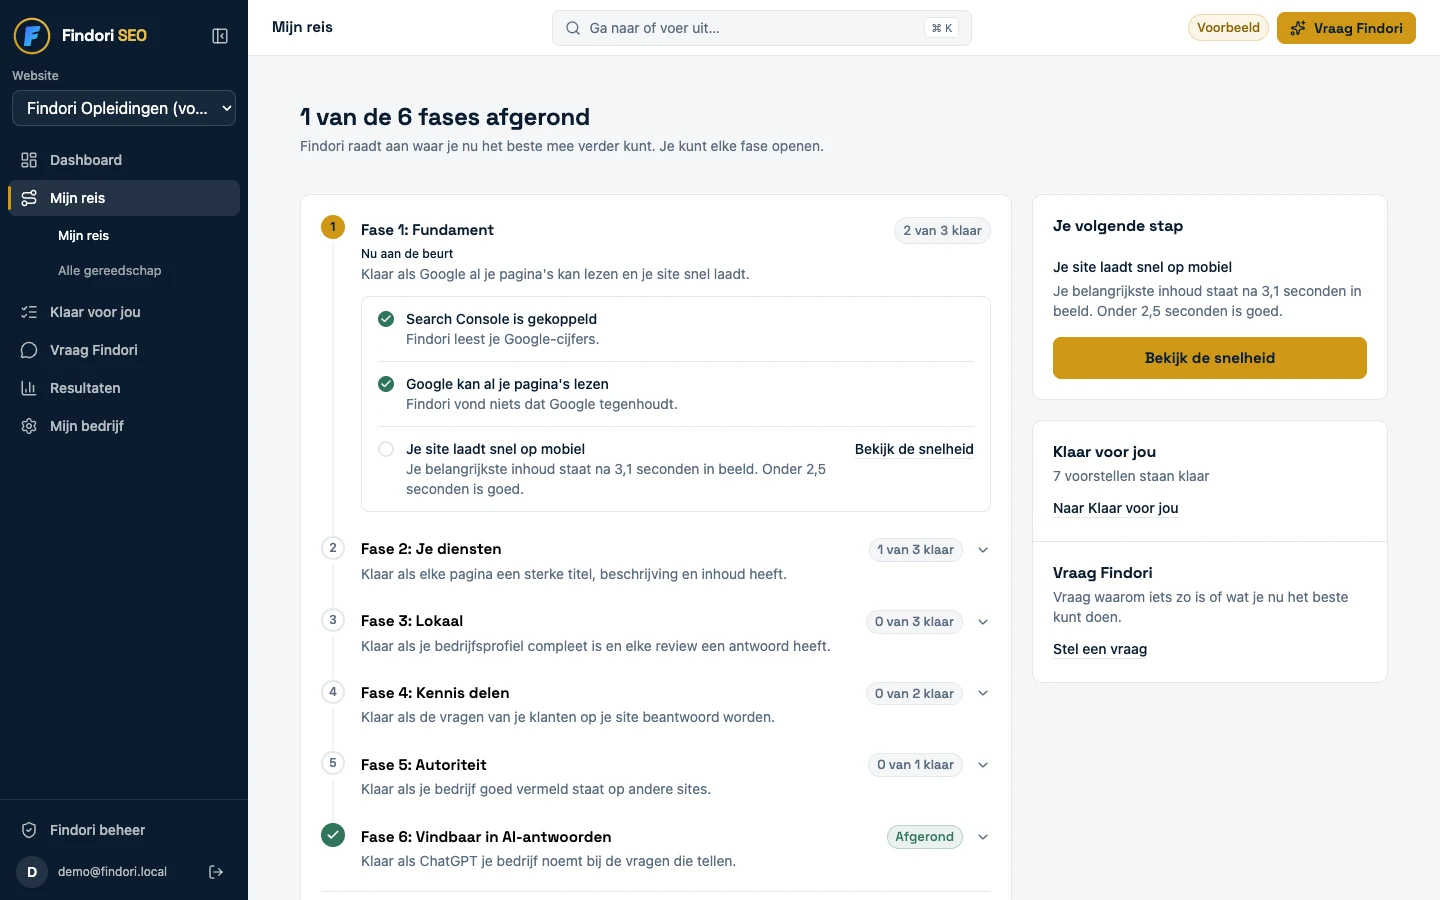The image size is (1440, 900).
Task: Expand Fase 6: Vindbaar in AI-antwoorden chevron
Action: [983, 837]
